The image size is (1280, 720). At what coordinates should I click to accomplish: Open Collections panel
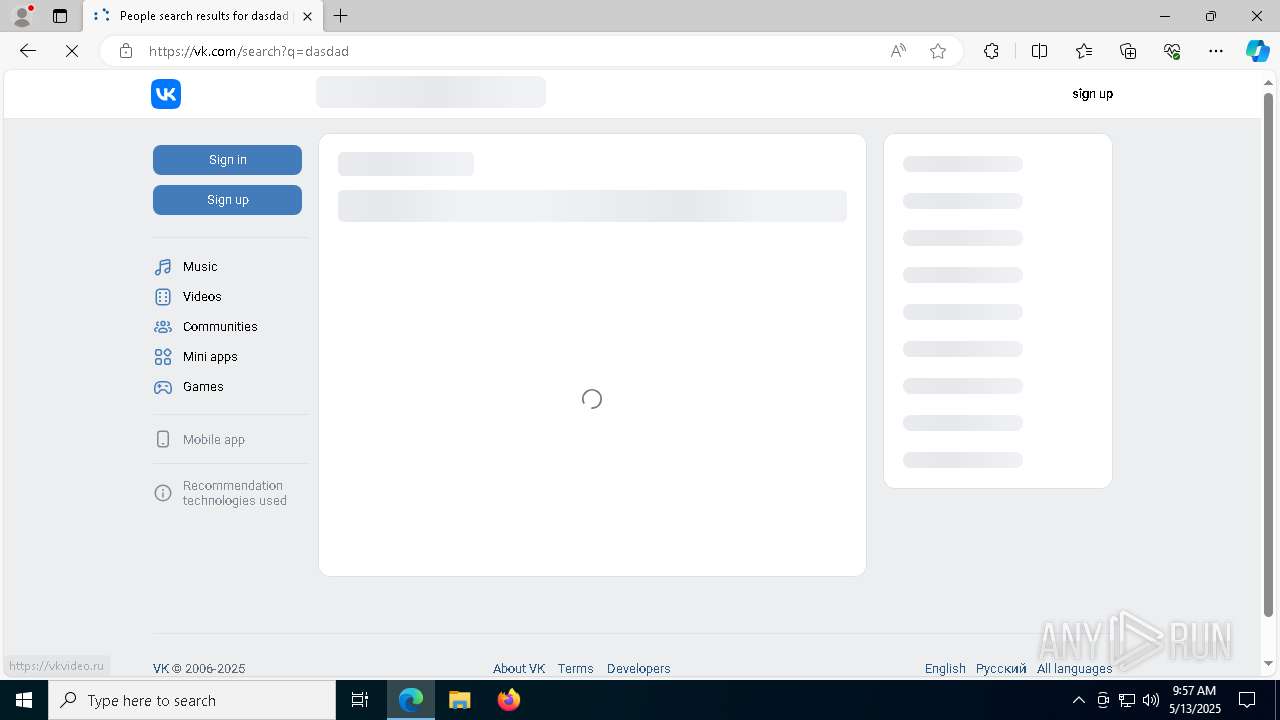1128,51
